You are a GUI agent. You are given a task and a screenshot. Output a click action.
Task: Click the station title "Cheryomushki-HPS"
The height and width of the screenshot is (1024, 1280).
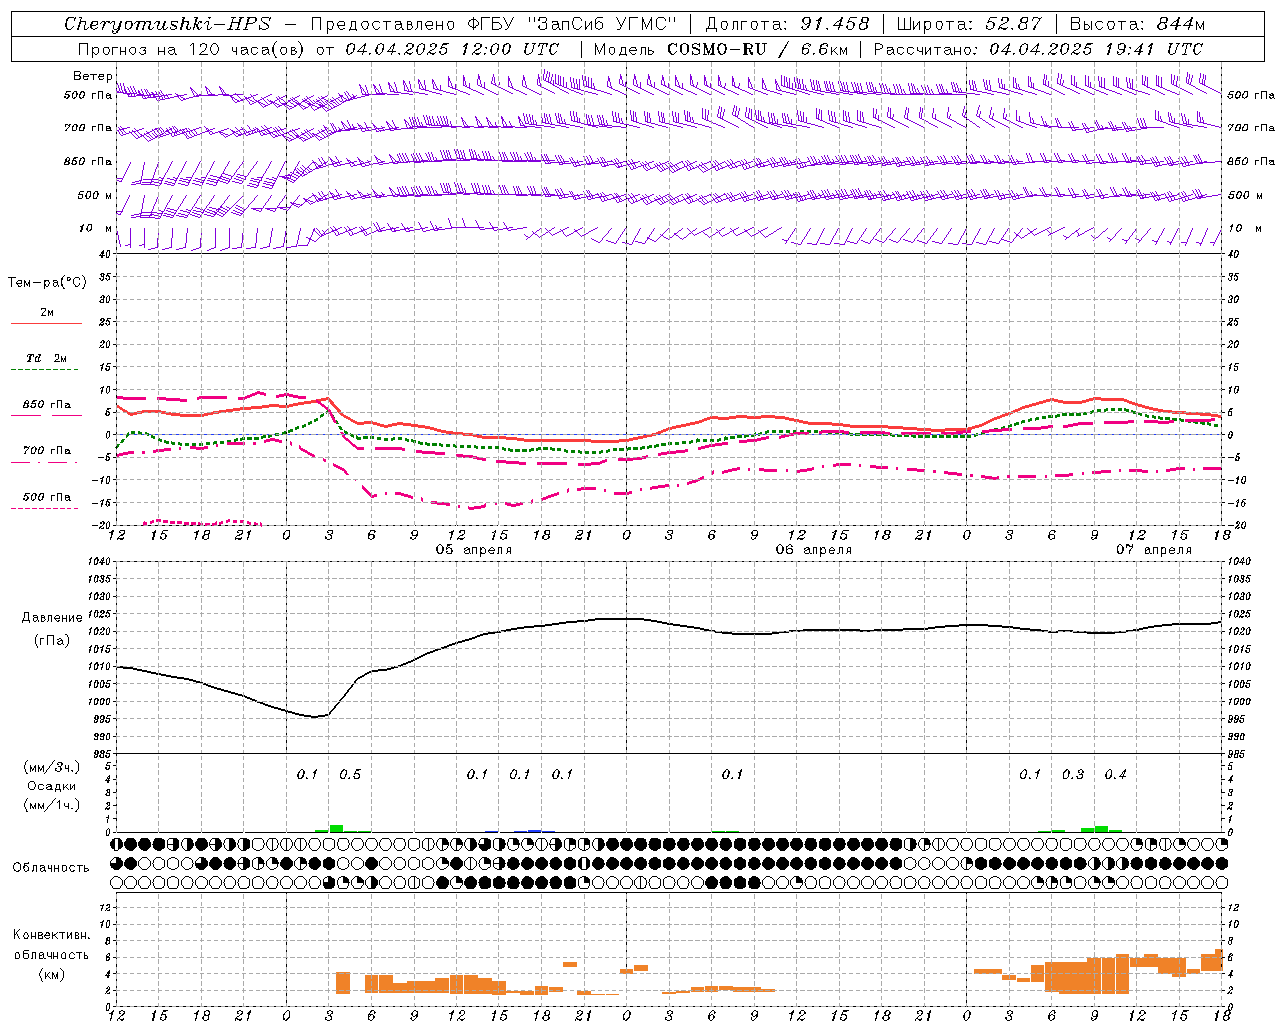(x=167, y=24)
